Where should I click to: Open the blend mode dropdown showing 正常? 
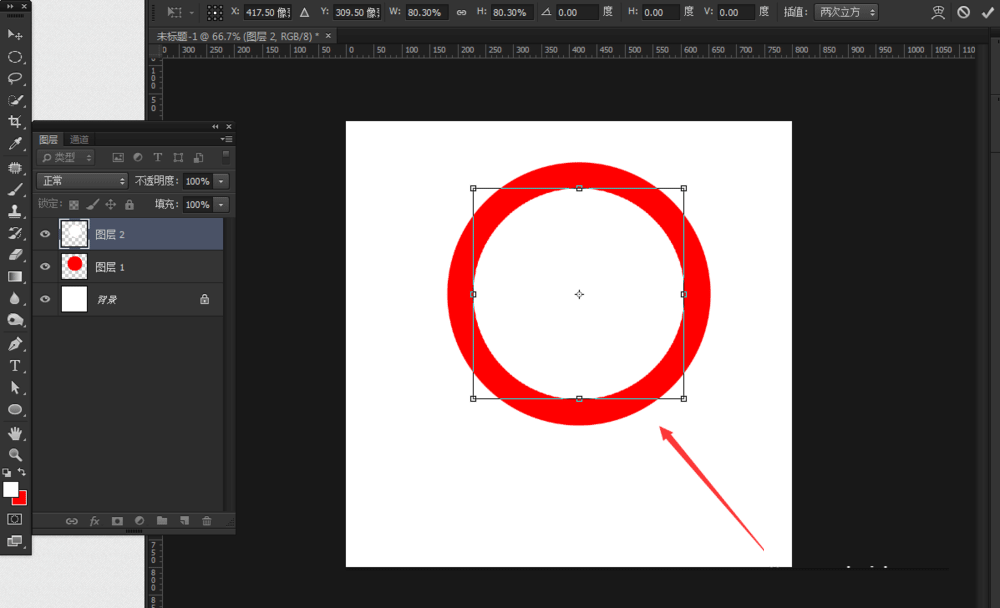click(82, 181)
